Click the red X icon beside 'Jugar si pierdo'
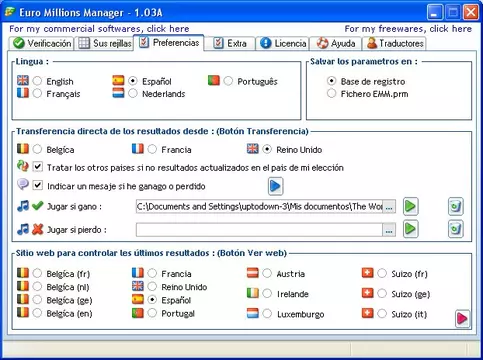 [x=38, y=229]
